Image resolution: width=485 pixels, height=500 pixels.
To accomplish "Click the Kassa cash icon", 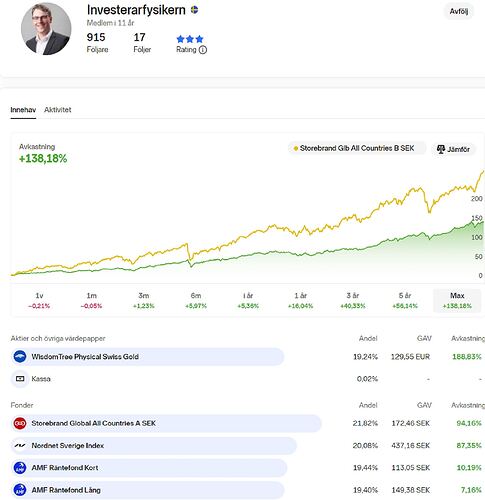I will [20, 379].
